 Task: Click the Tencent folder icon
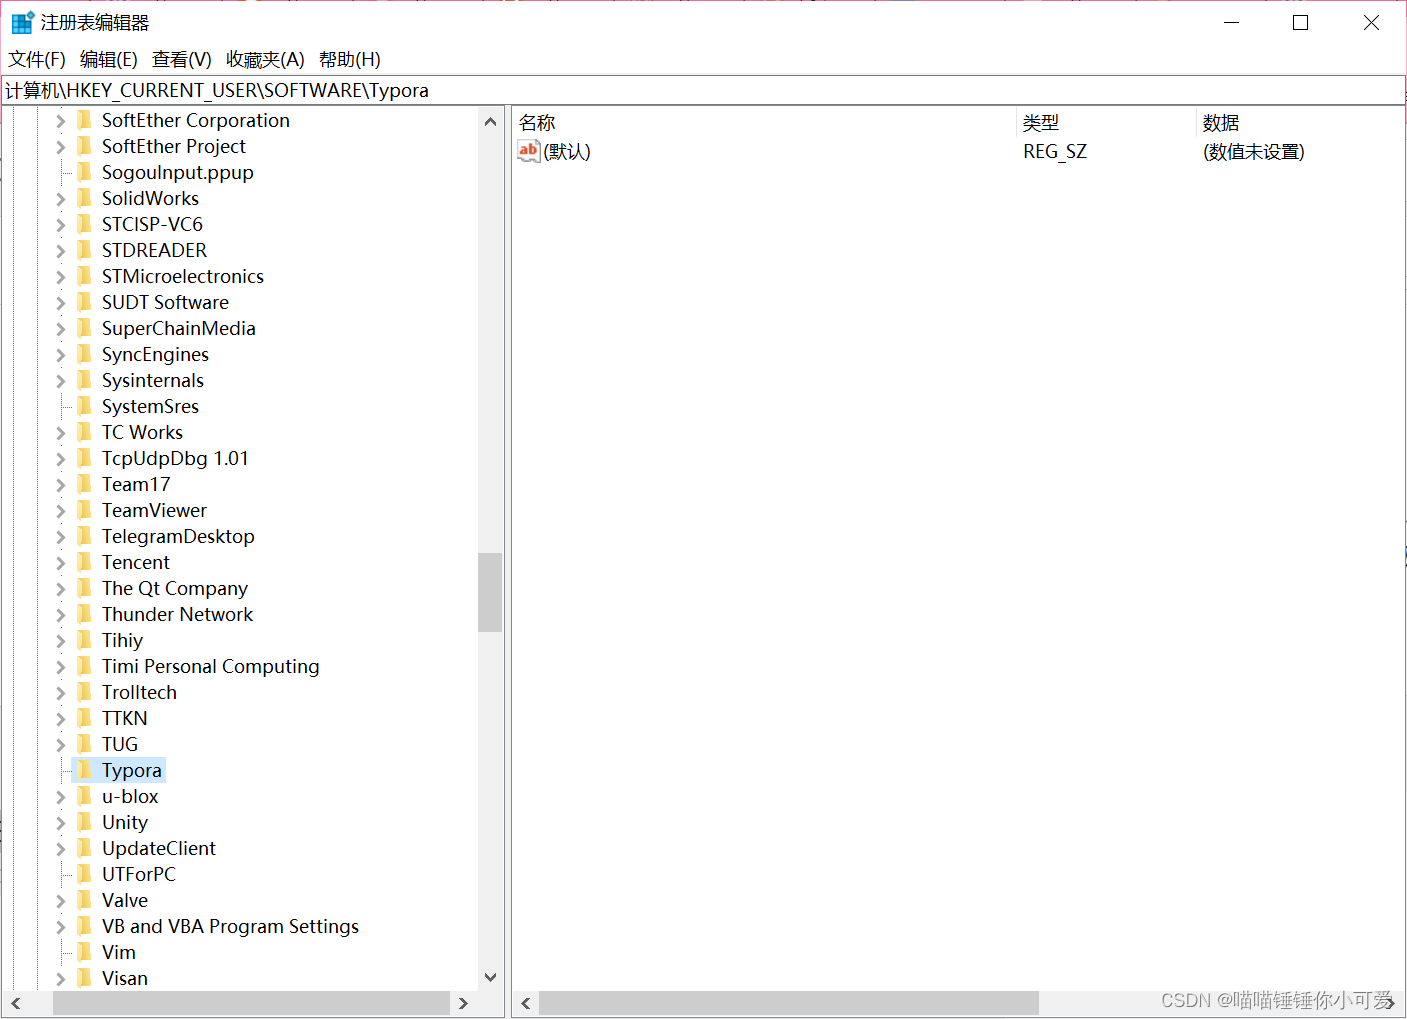(85, 562)
